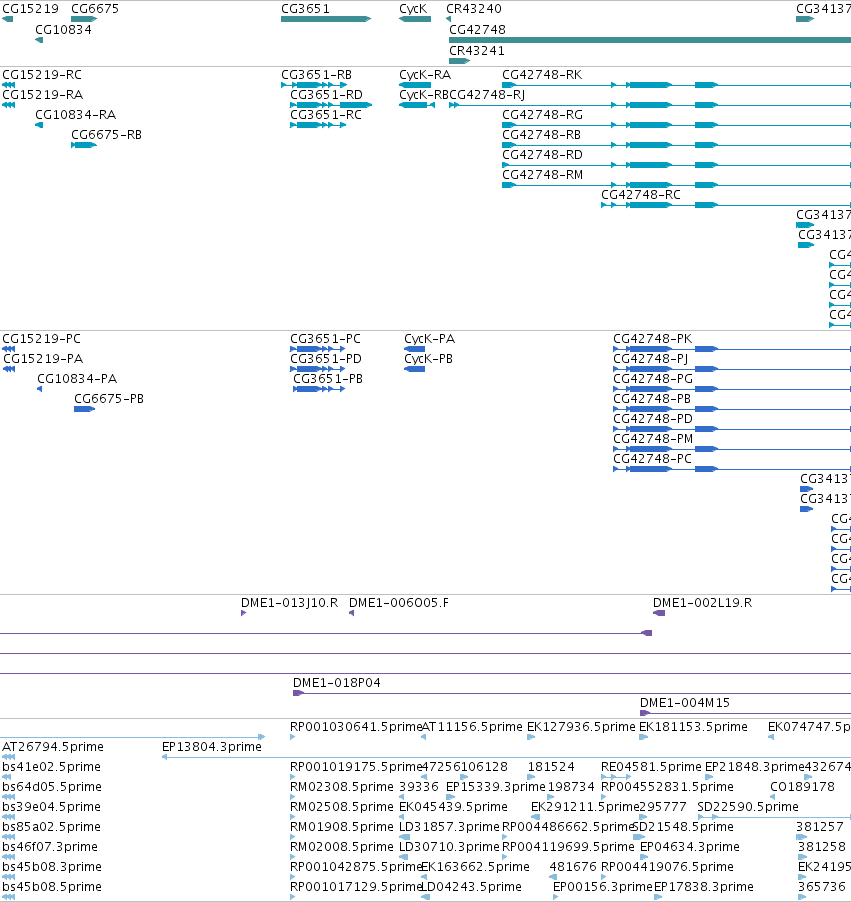Select the CR43241 gene arrow glyph

click(459, 60)
